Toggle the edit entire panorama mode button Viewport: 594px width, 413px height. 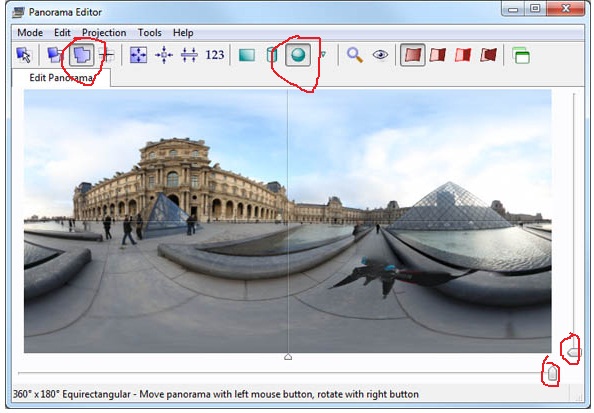coord(82,55)
